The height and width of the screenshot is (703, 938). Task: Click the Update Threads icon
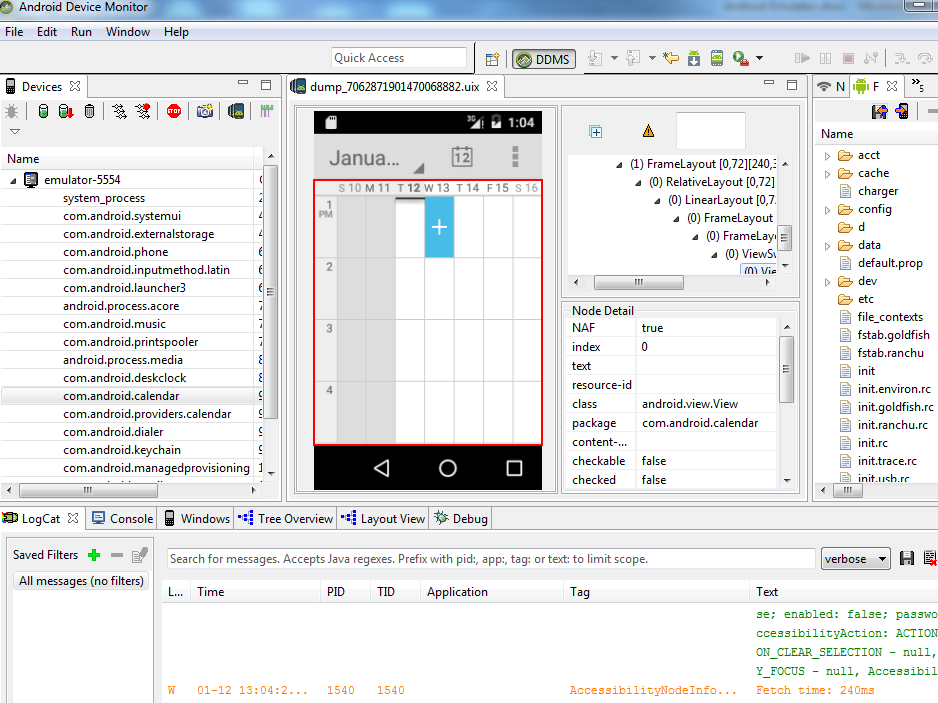point(119,111)
